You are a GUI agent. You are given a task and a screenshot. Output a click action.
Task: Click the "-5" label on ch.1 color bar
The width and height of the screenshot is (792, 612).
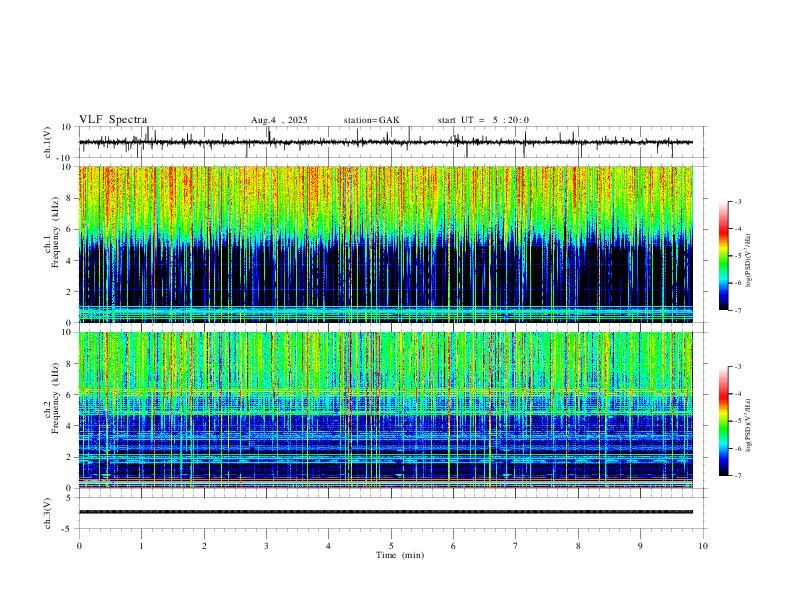[x=737, y=256]
